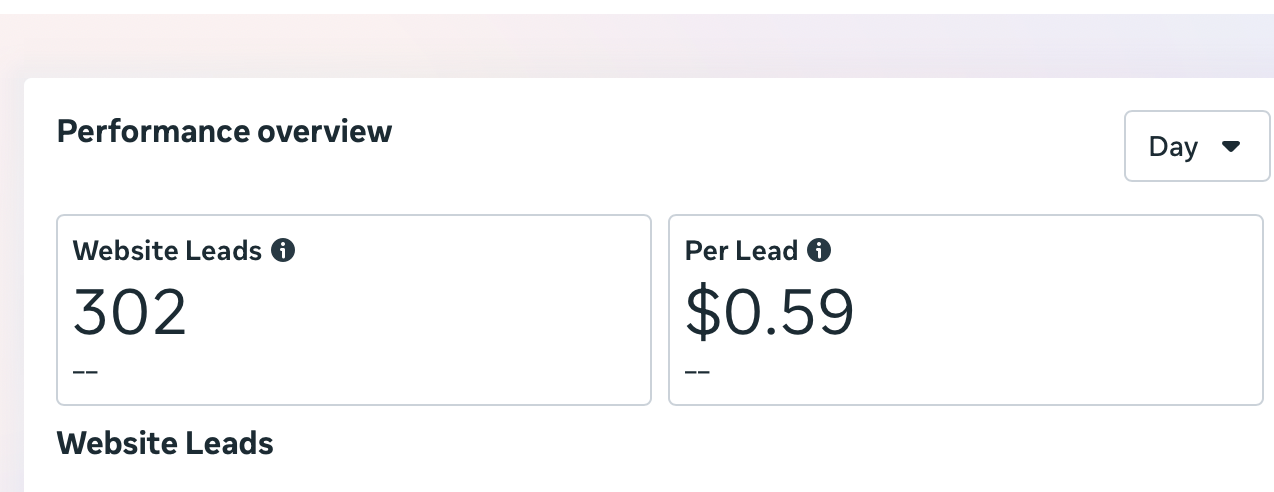Click the Per Lead label inside card

pos(741,250)
